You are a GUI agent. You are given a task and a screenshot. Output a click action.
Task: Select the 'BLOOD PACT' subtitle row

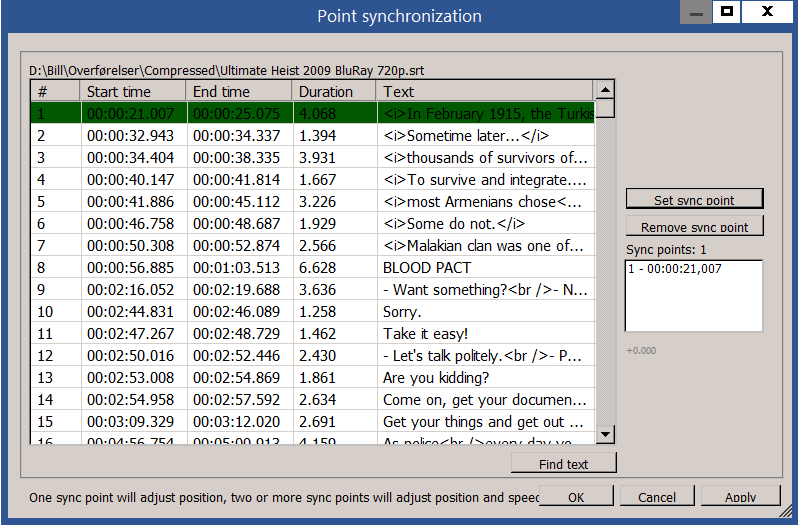tap(312, 268)
